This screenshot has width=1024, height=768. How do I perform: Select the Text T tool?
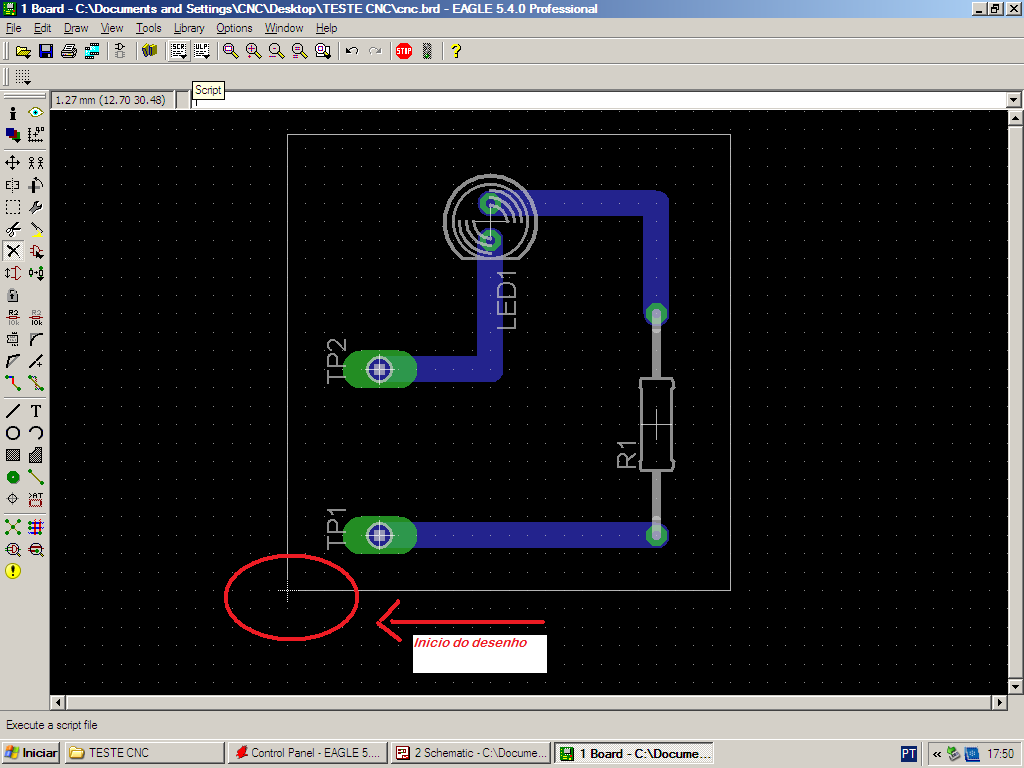point(36,411)
